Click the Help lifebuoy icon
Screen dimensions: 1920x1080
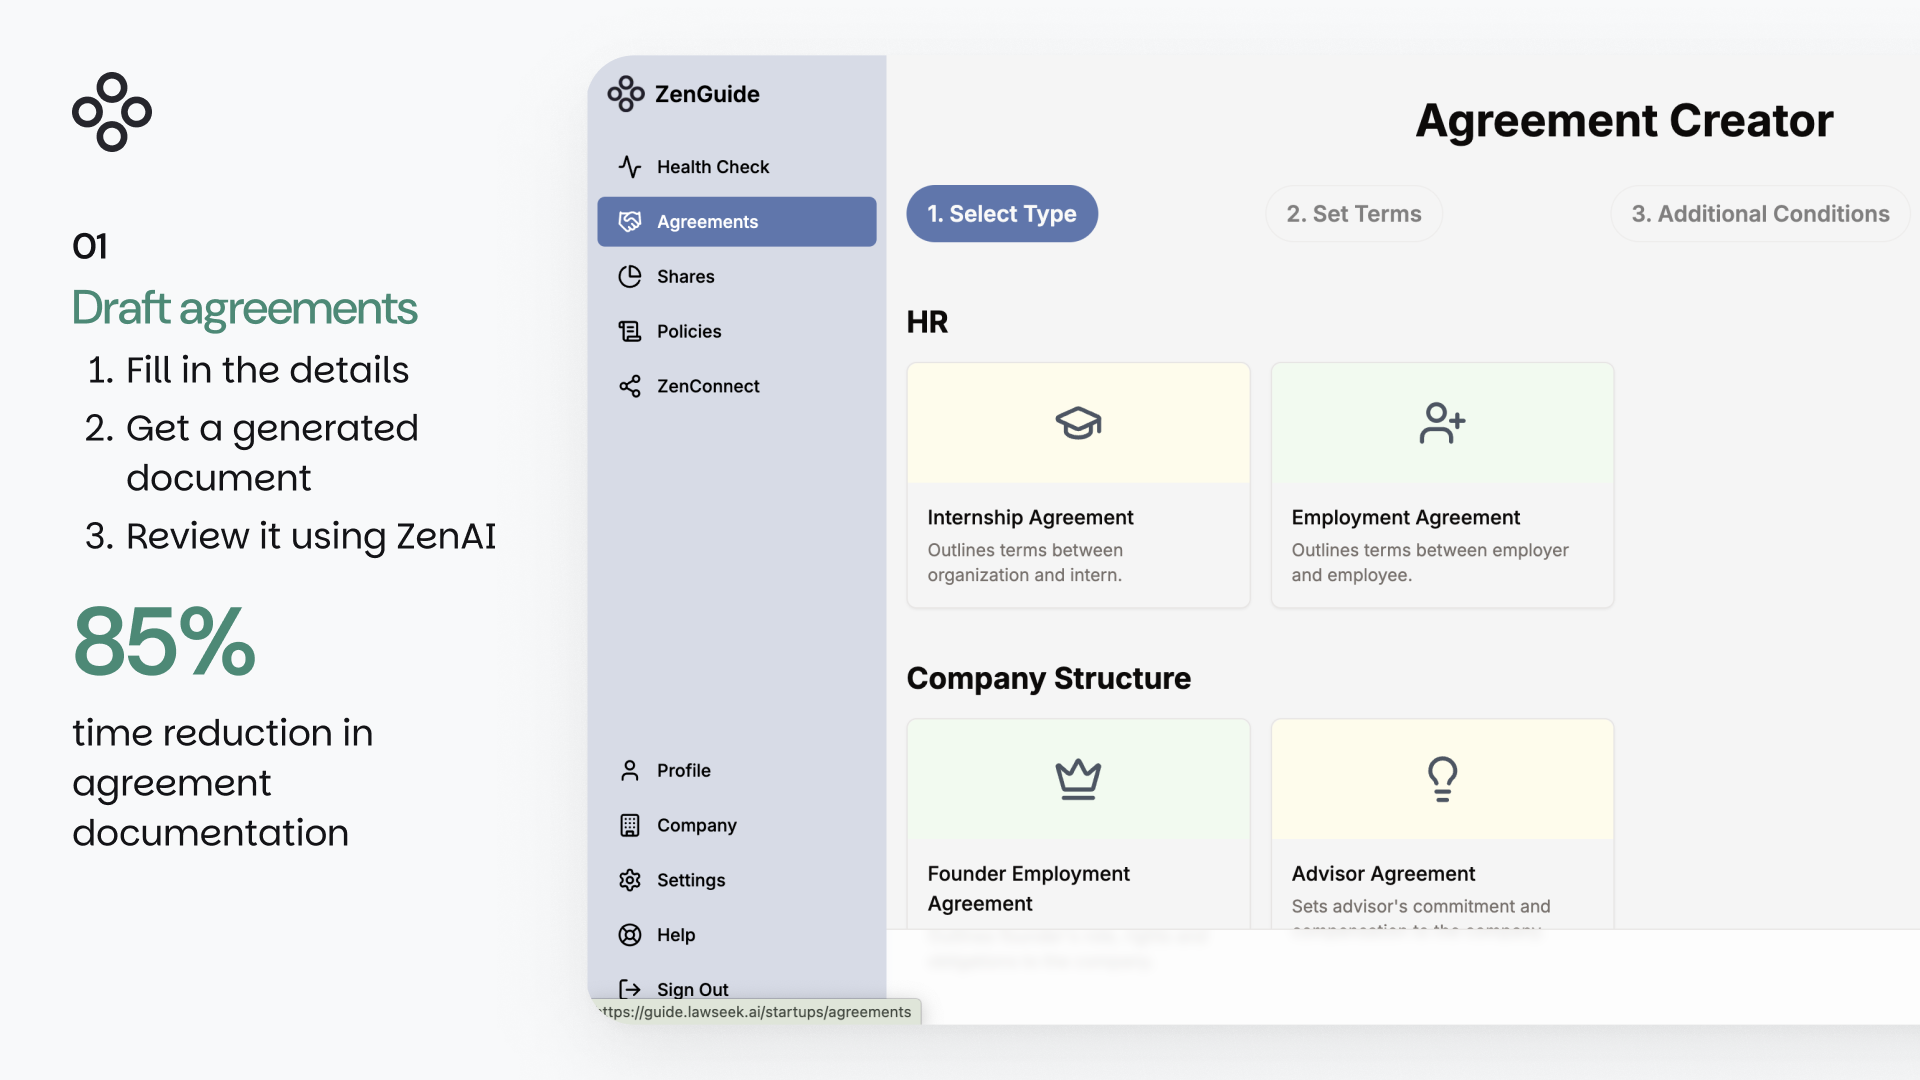629,935
